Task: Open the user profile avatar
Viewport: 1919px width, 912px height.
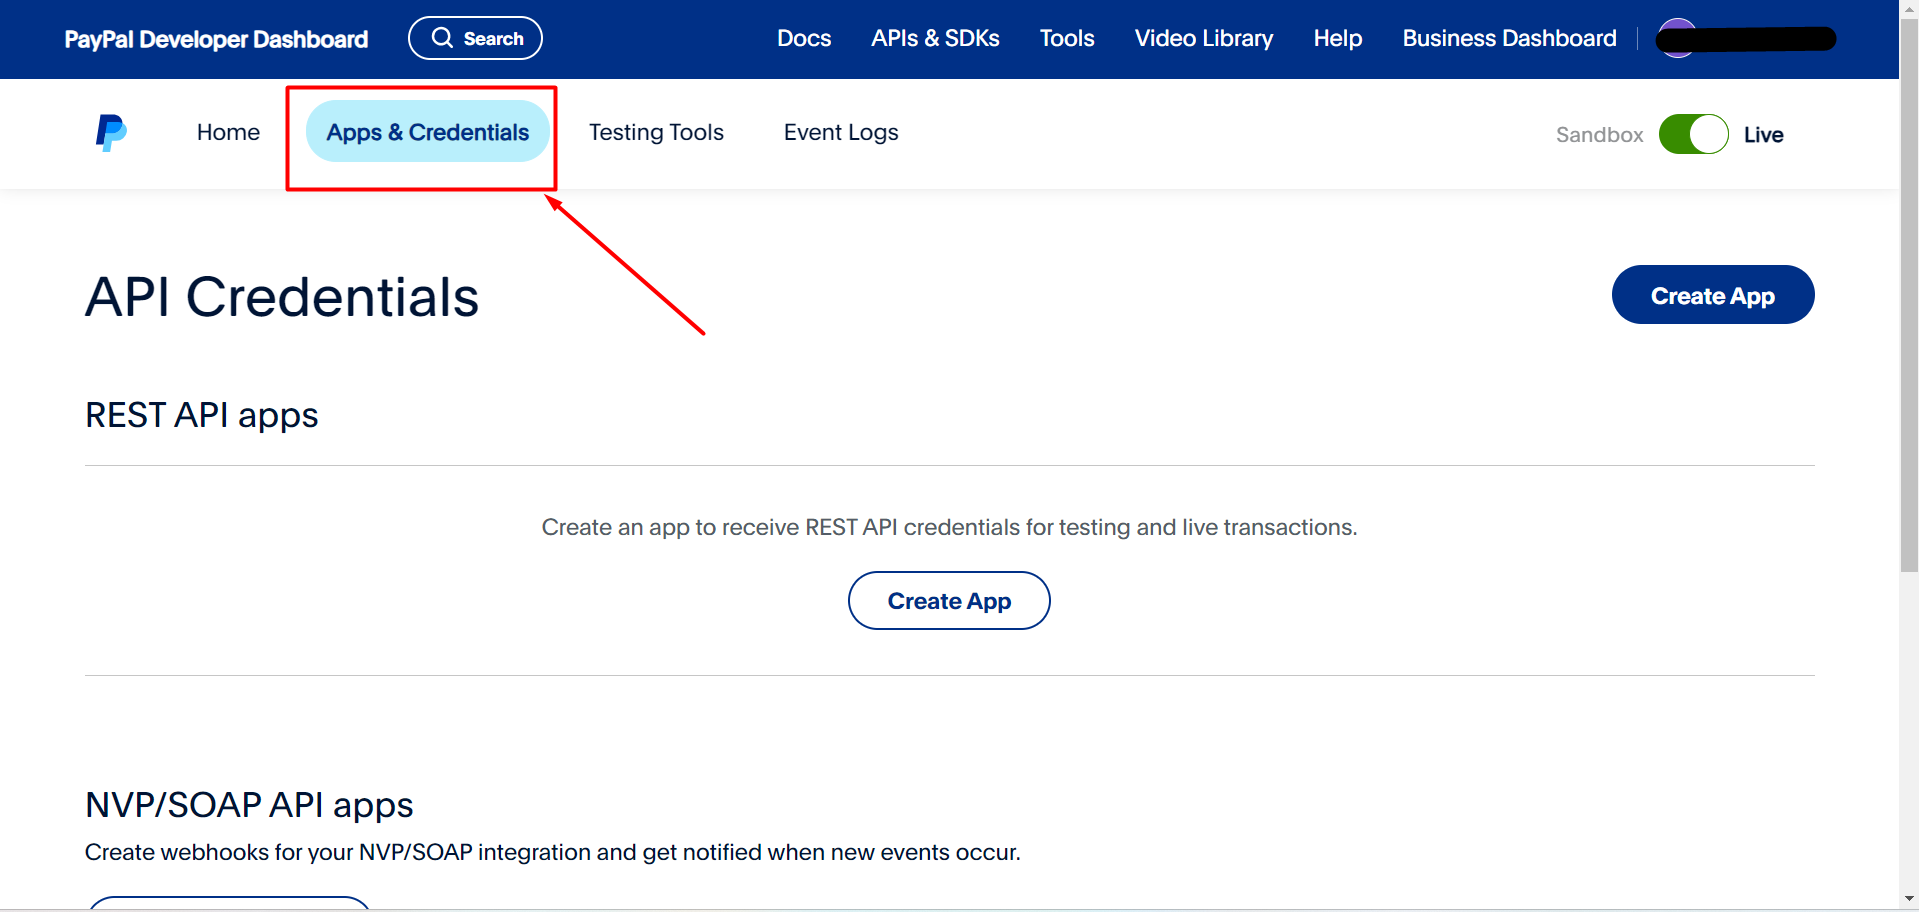Action: pos(1676,38)
